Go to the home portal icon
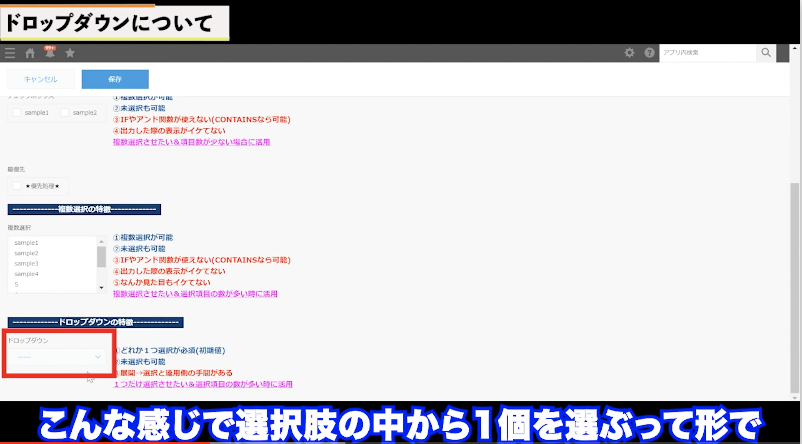The image size is (802, 444). coord(30,53)
